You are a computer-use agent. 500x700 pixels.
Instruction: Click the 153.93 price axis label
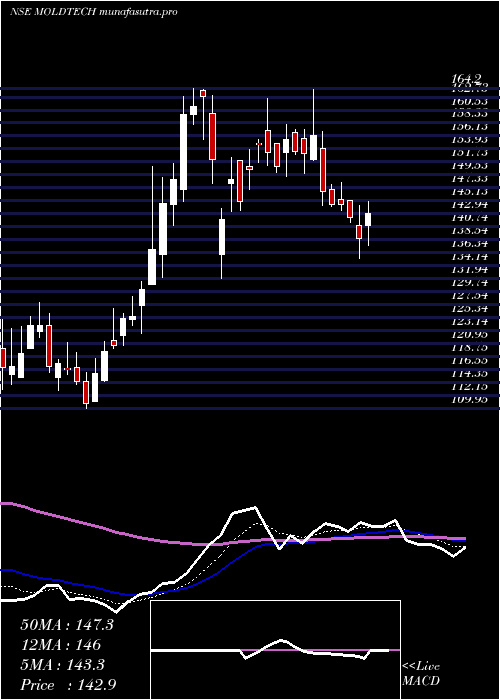[469, 140]
